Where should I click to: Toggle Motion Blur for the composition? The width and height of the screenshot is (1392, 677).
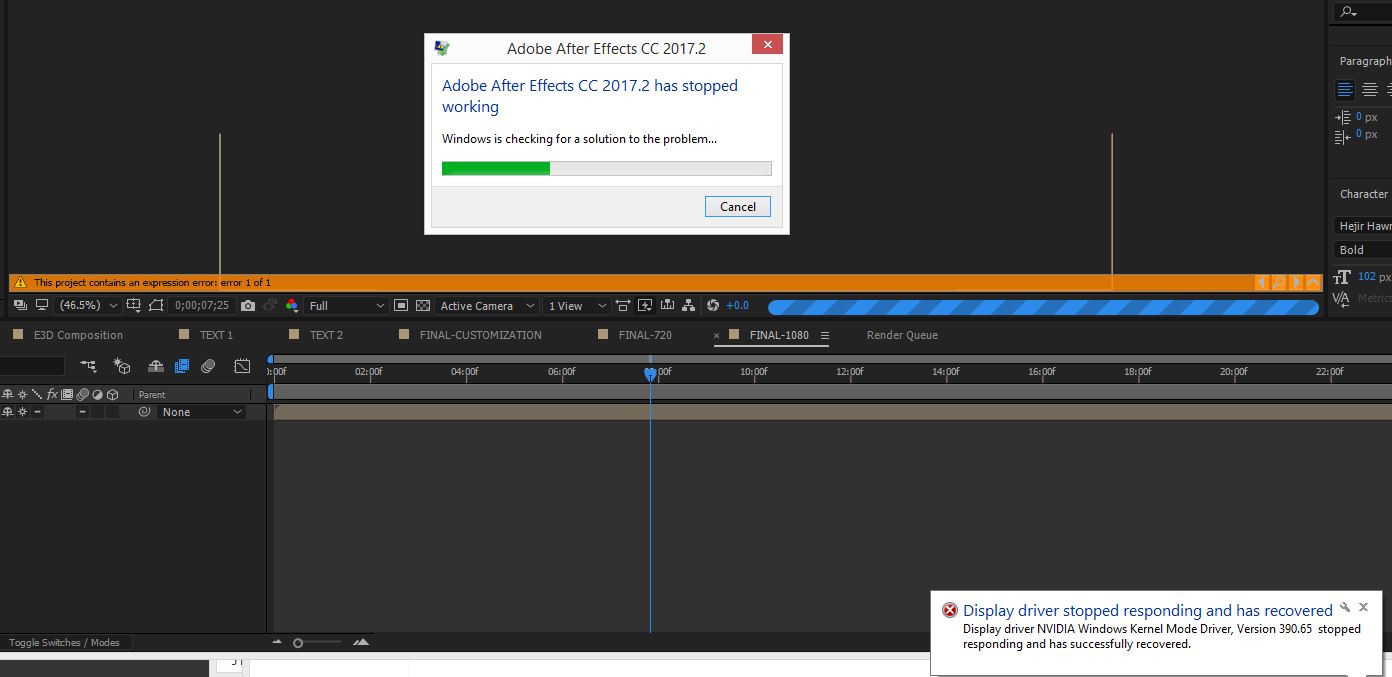click(x=208, y=366)
